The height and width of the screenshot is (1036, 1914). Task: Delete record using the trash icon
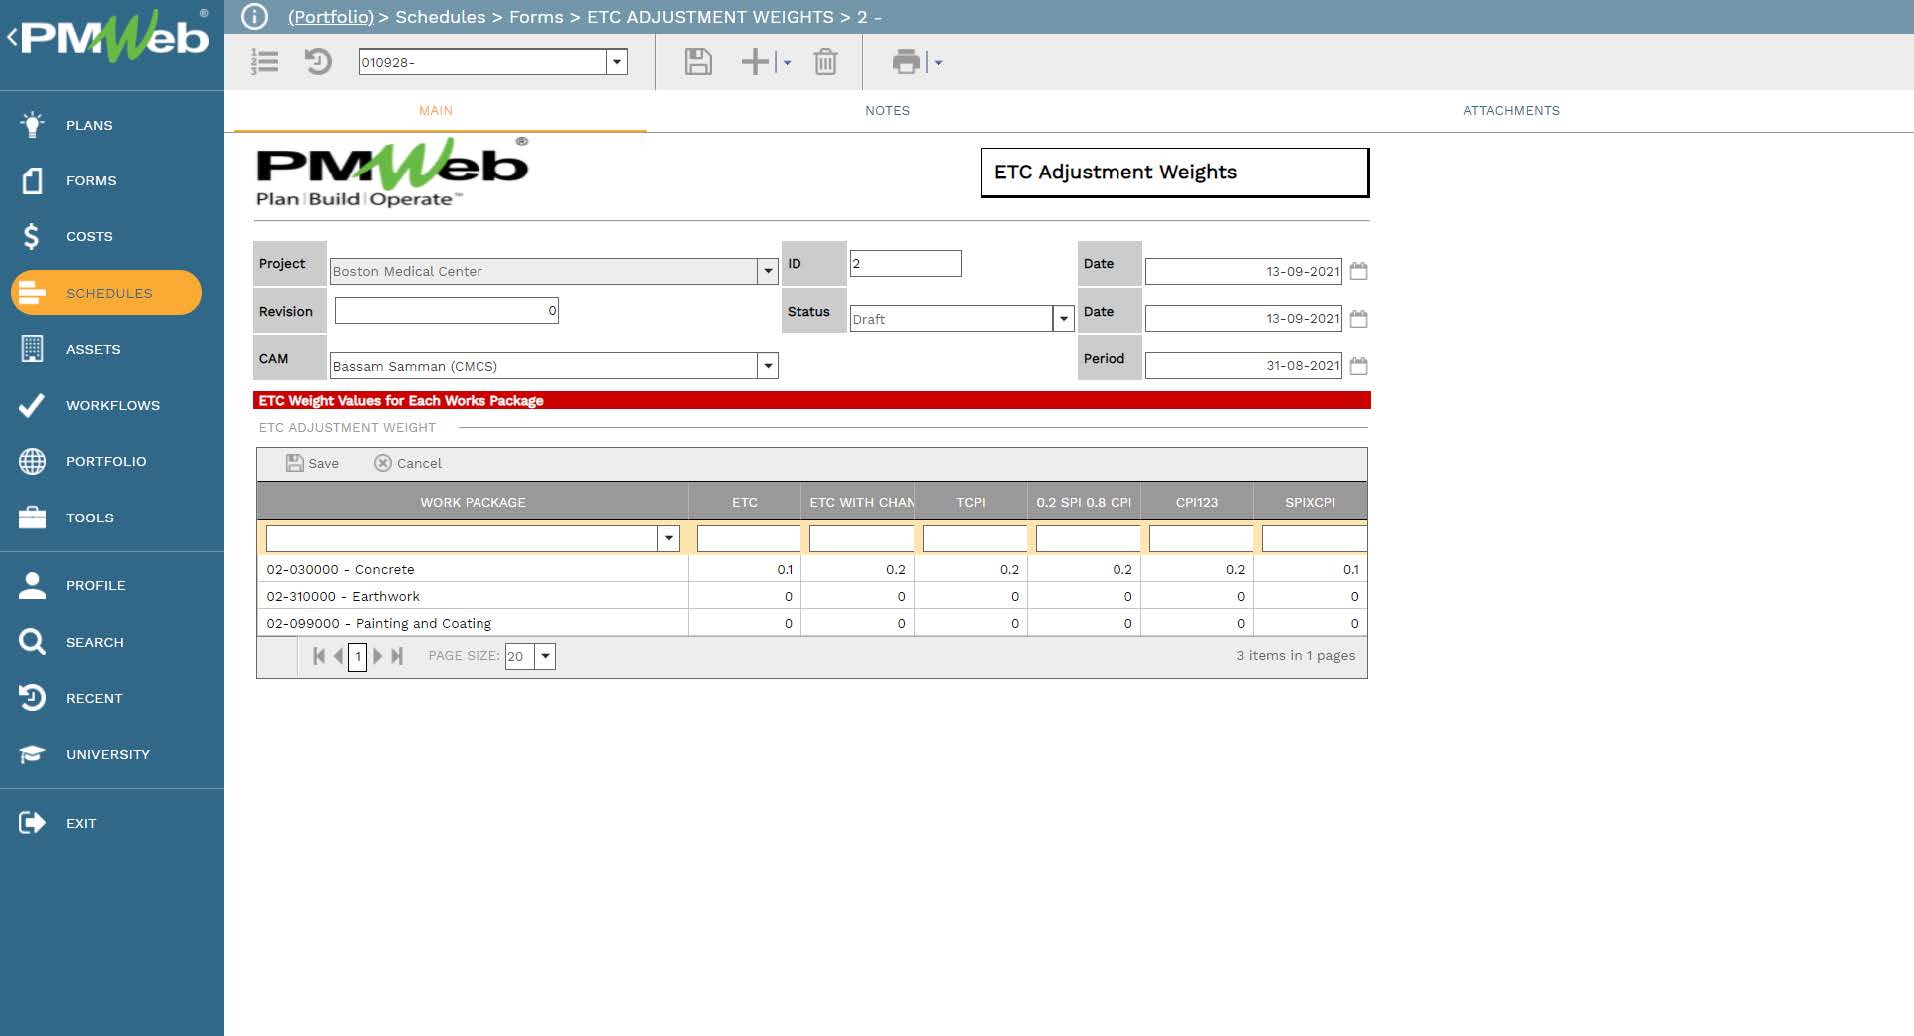[825, 62]
